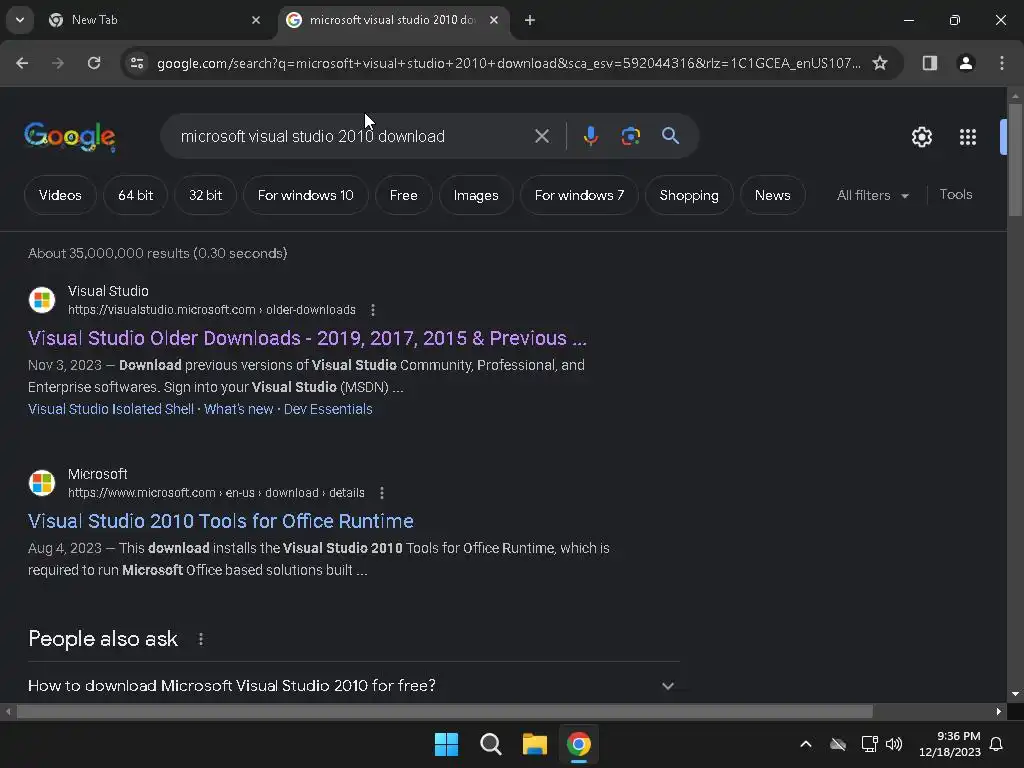Open search Tools
Viewport: 1024px width, 768px height.
click(955, 195)
